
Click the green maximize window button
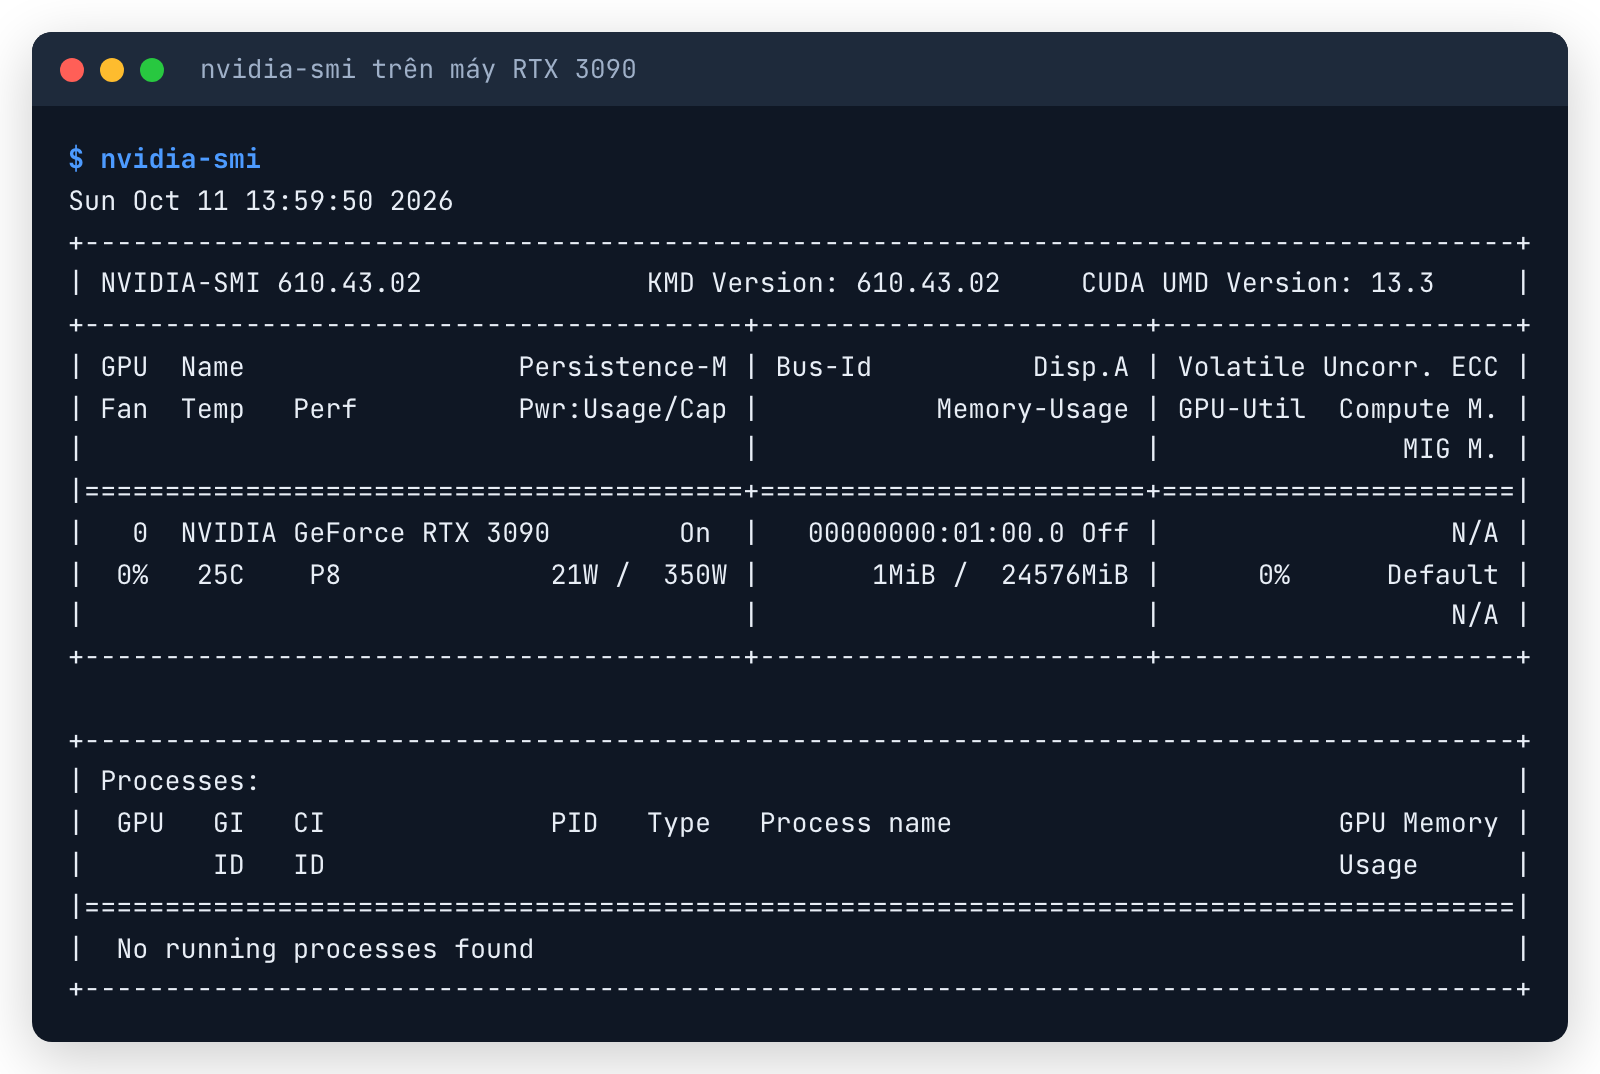click(x=152, y=70)
